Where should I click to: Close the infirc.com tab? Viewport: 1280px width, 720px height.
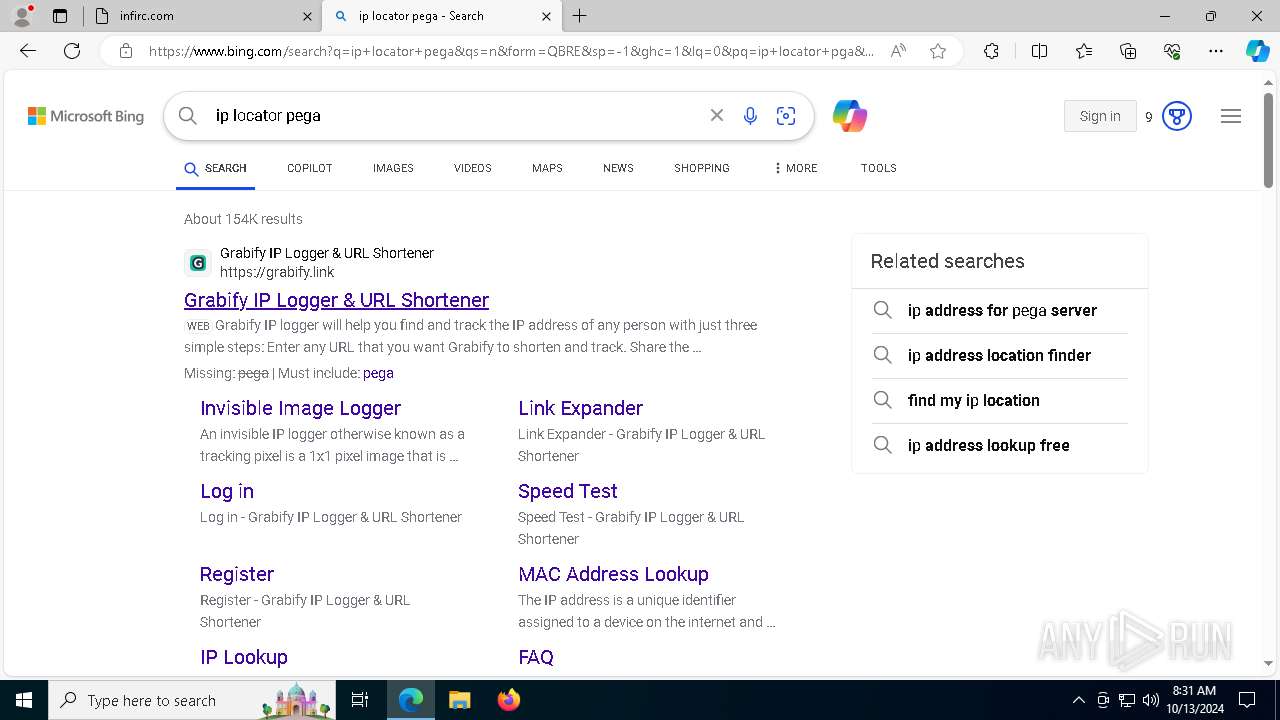[x=307, y=16]
